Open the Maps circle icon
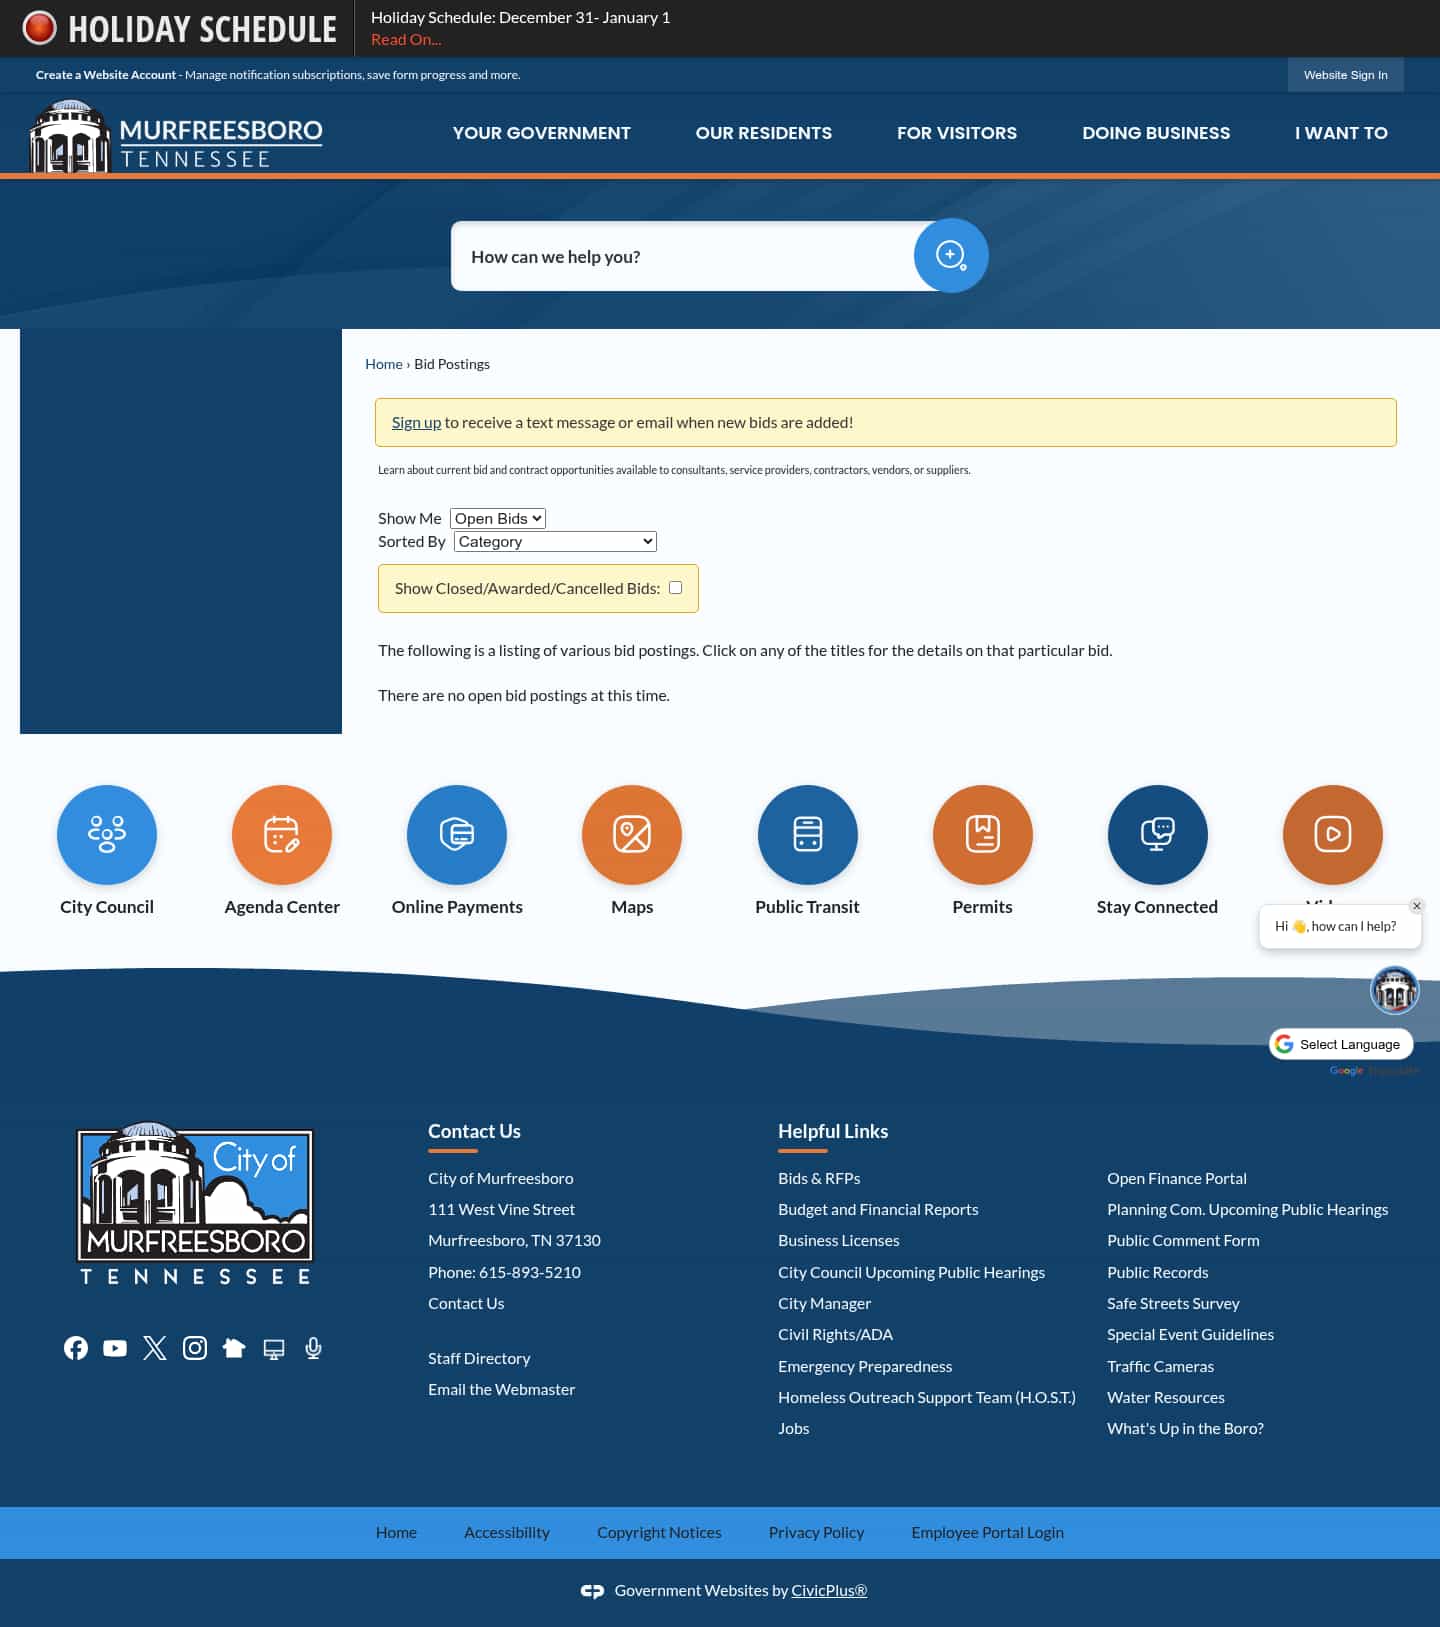 click(x=632, y=834)
